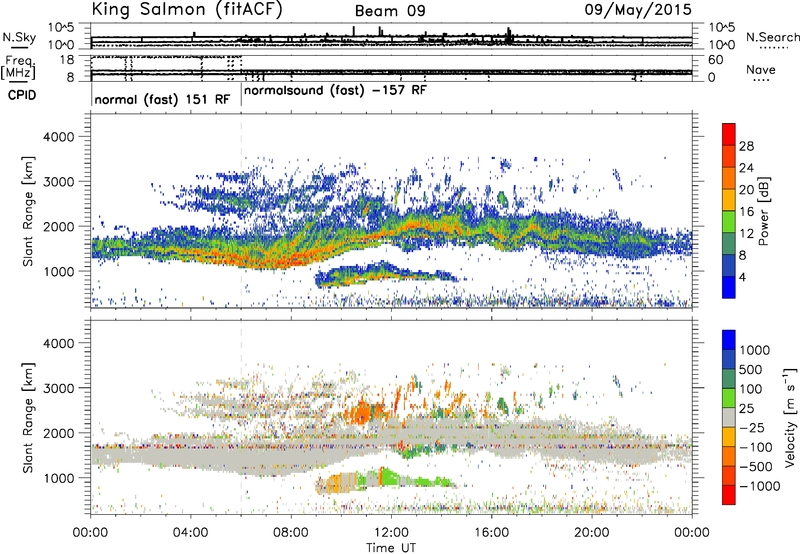Click the '08:00' time tick label
Viewport: 800px width, 554px height.
[291, 533]
